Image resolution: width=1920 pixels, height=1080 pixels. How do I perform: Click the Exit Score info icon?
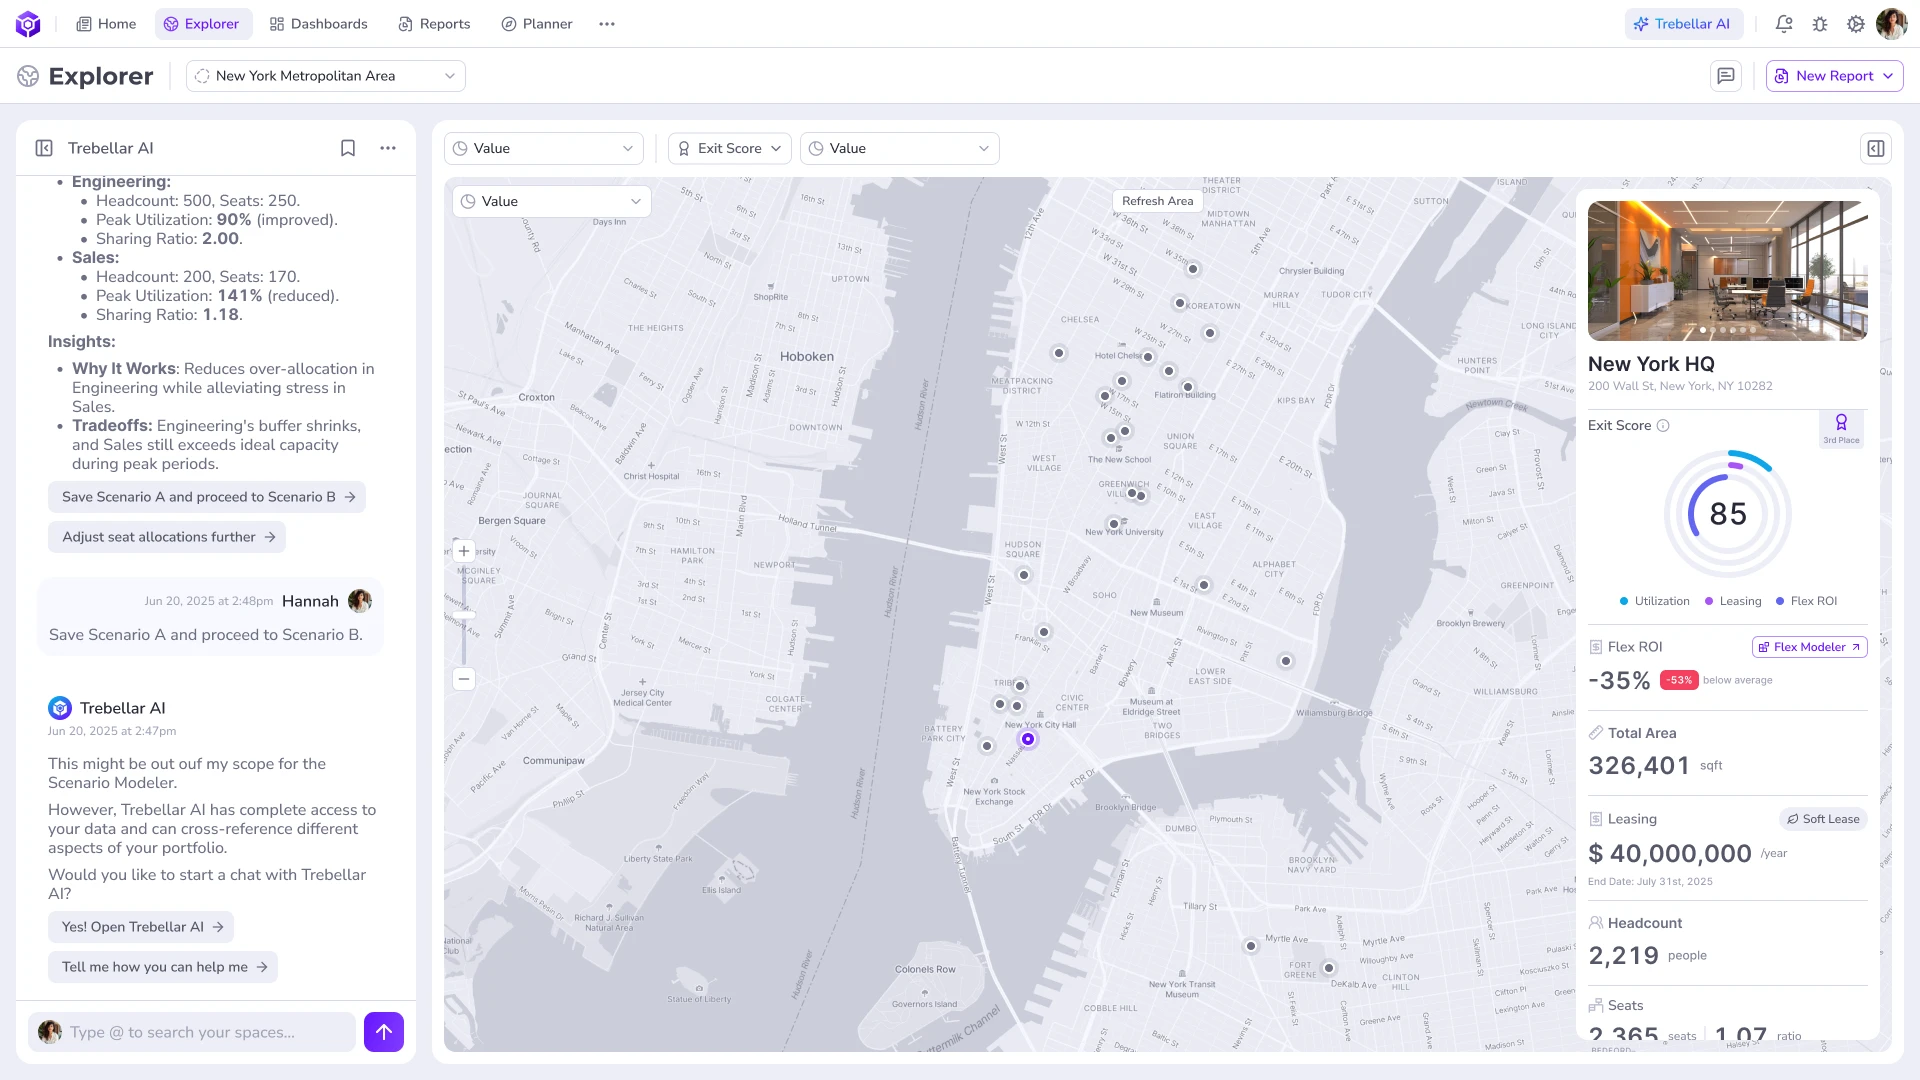[x=1663, y=426]
